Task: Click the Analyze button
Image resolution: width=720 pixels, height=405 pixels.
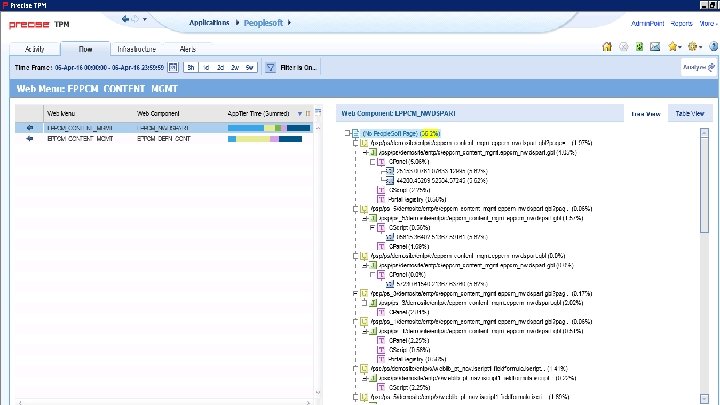Action: coord(698,67)
